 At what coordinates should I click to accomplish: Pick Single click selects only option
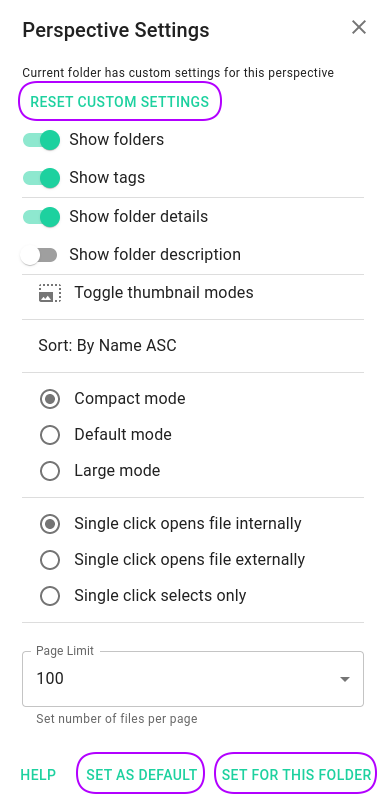(x=50, y=596)
